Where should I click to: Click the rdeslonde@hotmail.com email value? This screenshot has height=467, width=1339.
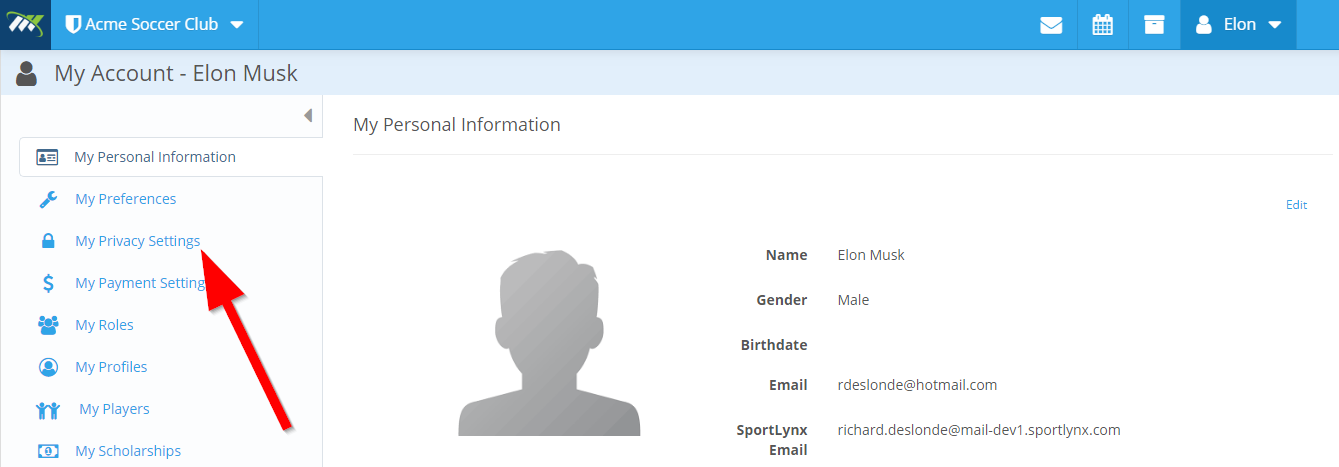tap(917, 385)
